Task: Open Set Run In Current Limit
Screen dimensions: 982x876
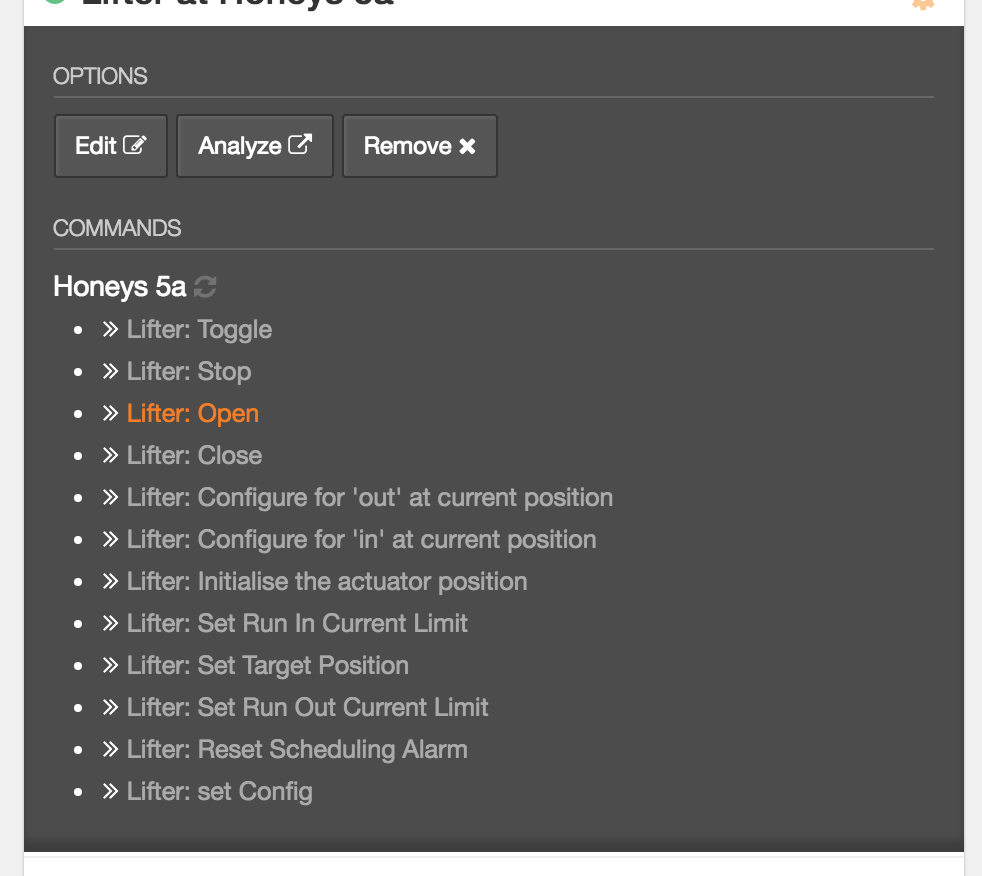Action: (297, 624)
